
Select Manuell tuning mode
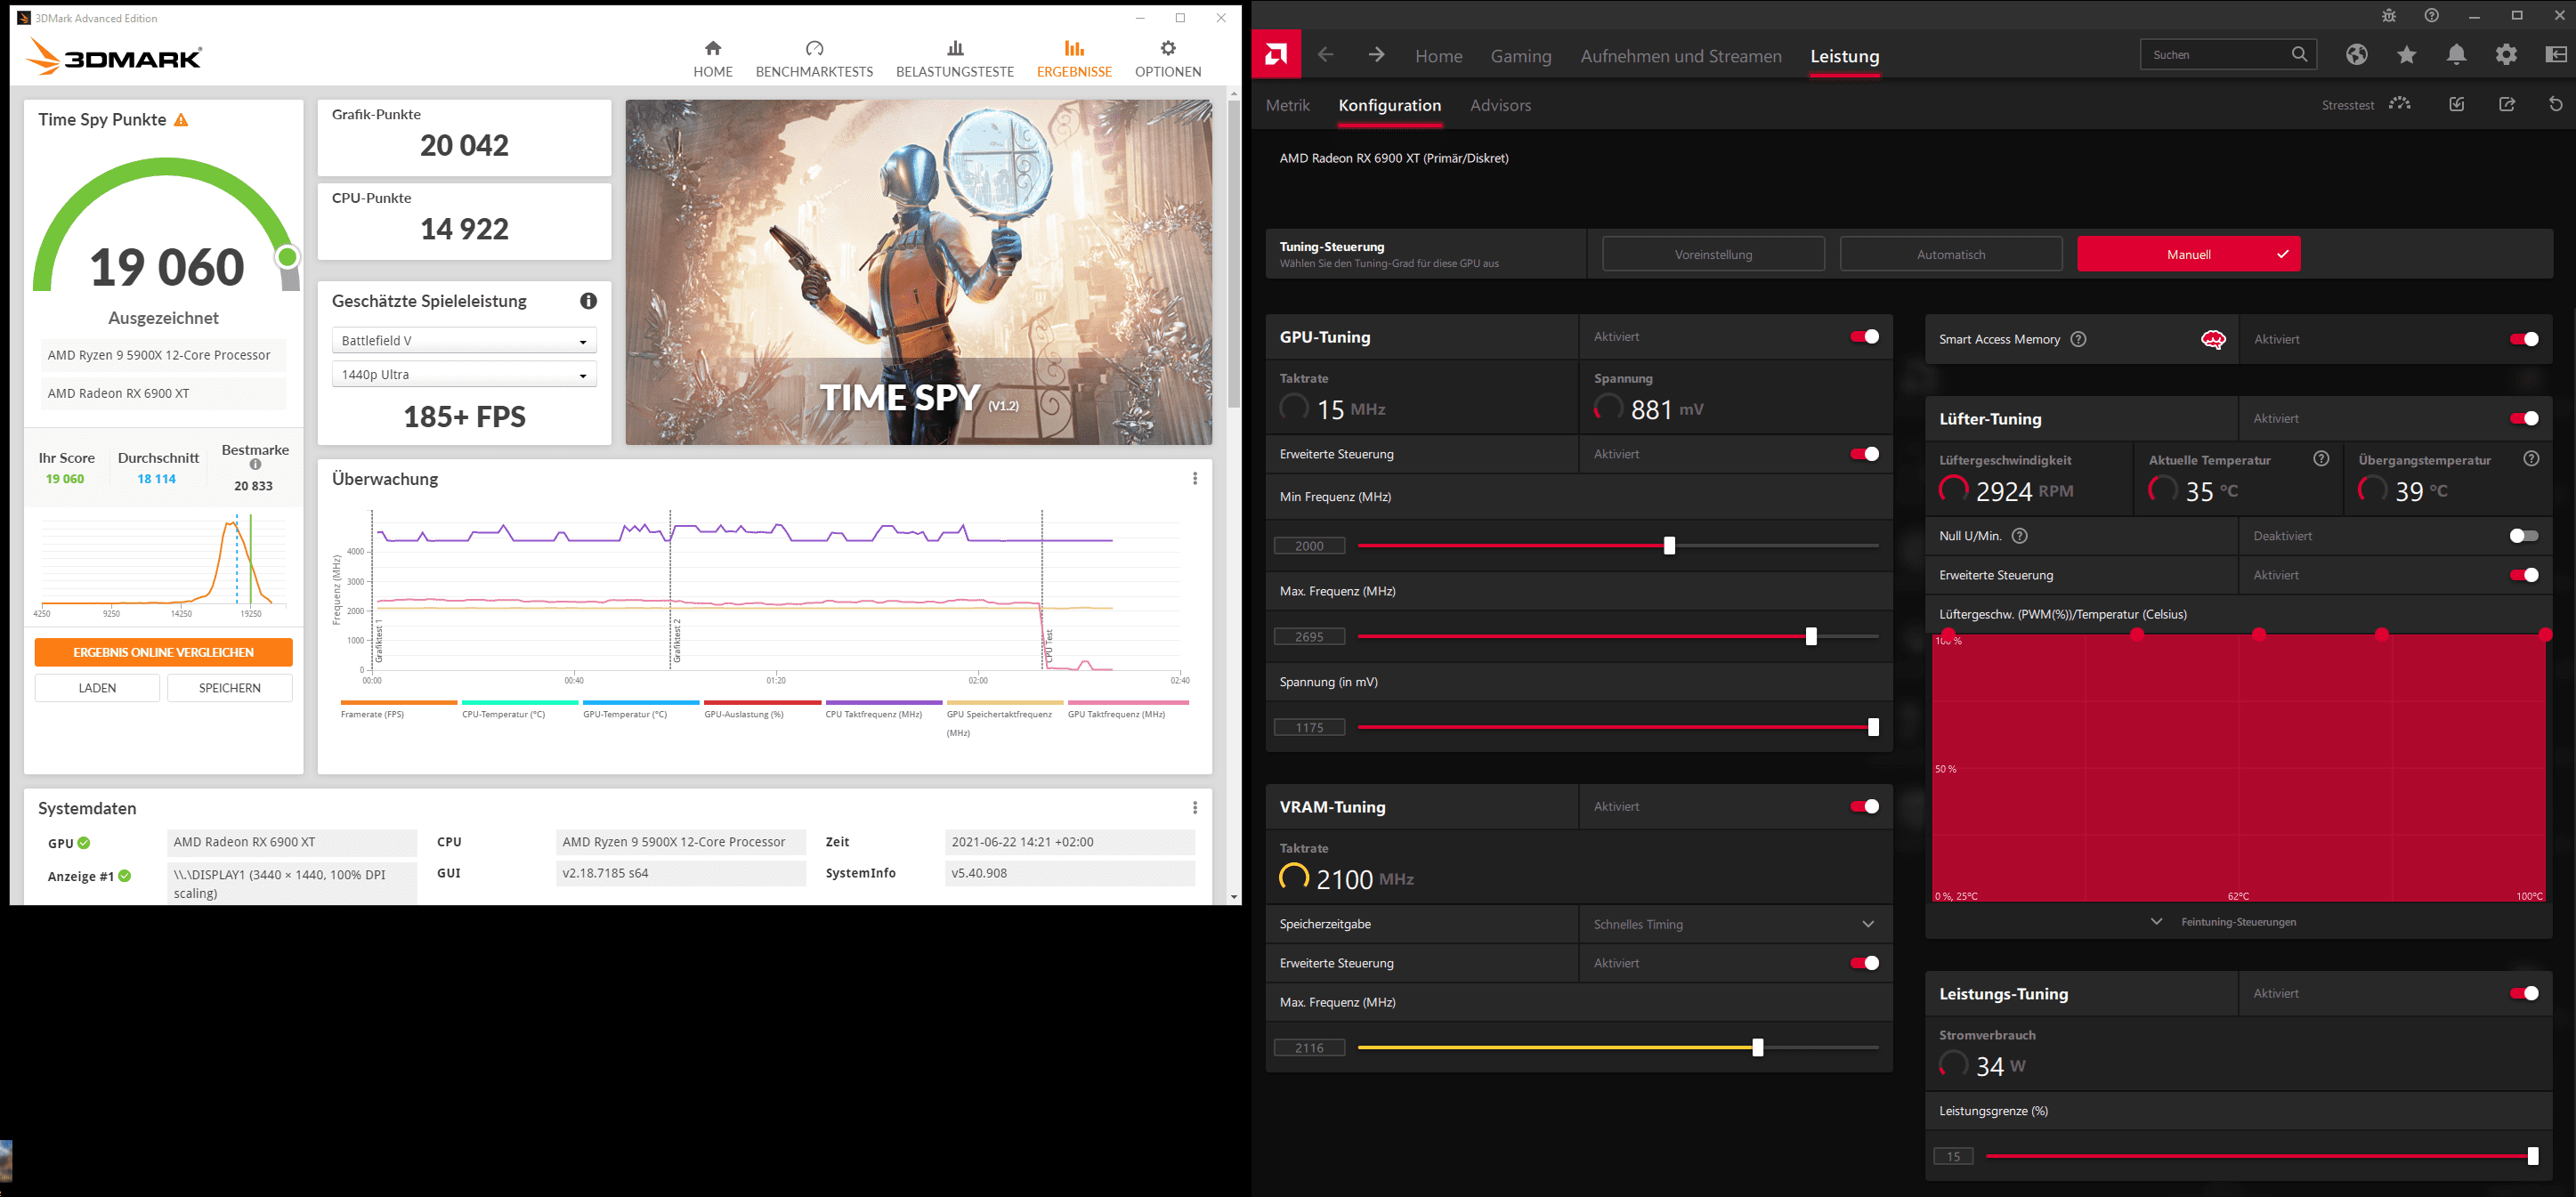tap(2189, 254)
